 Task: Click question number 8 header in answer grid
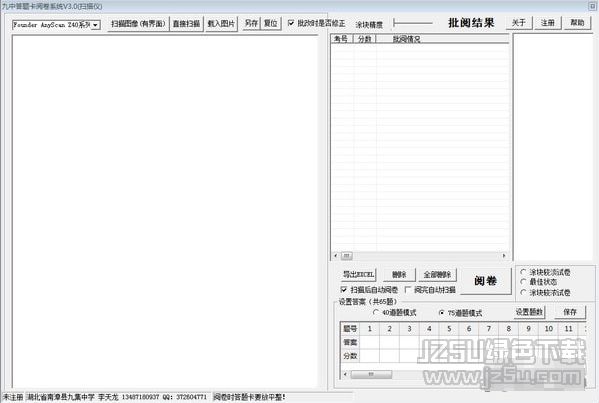click(x=509, y=329)
